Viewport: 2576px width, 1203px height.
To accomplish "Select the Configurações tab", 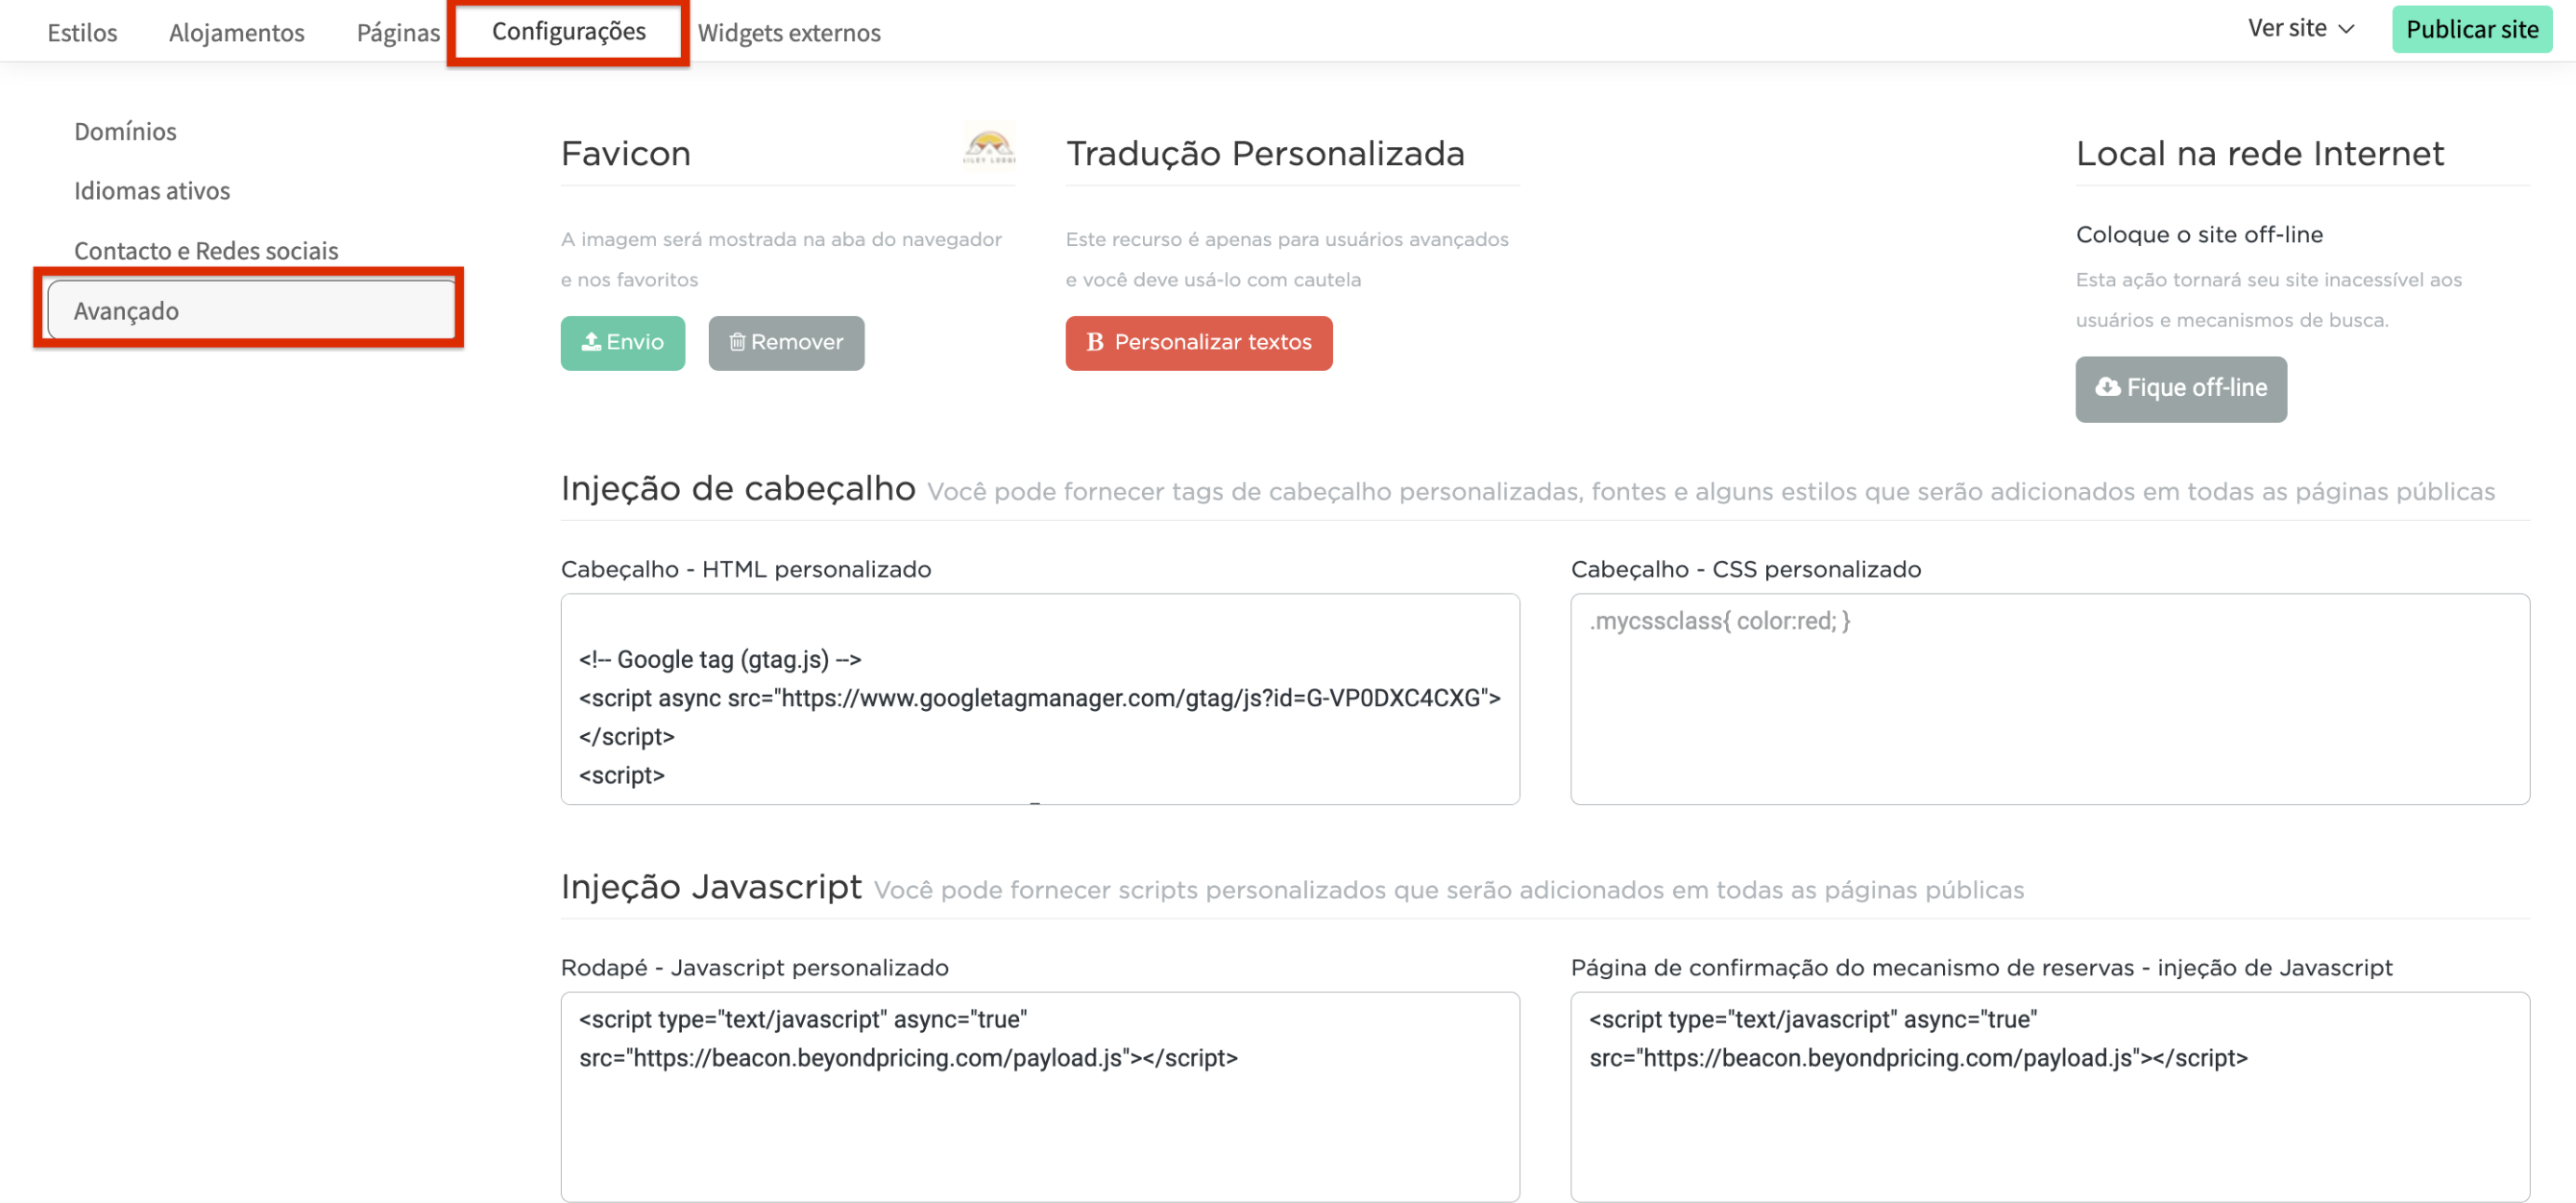I will click(567, 31).
